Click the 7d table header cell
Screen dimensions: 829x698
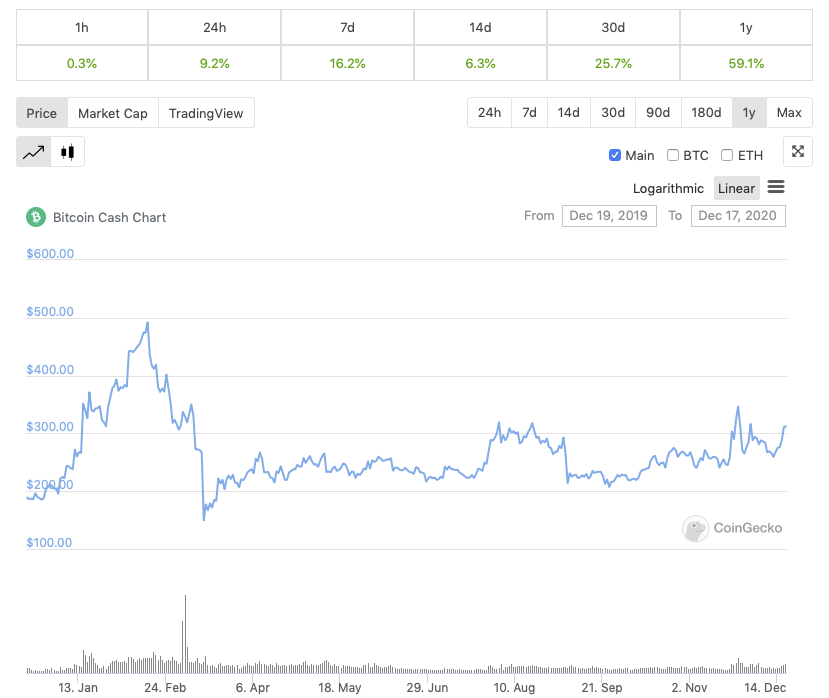[x=347, y=27]
